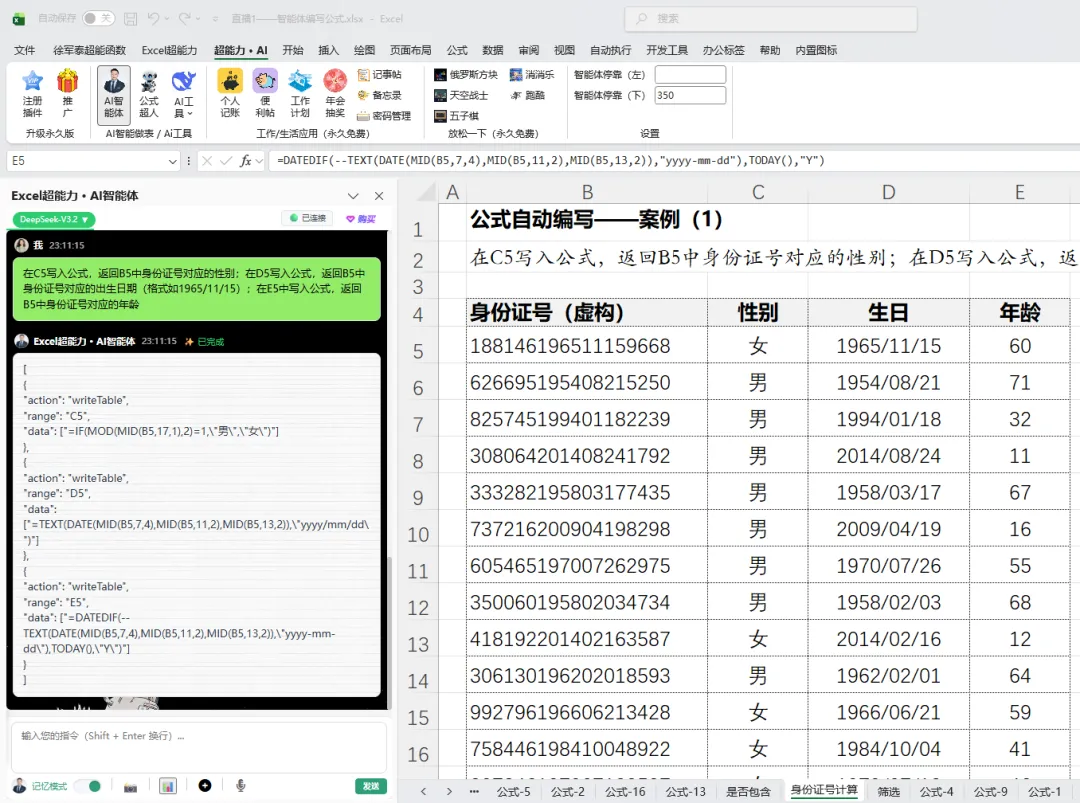Viewport: 1080px width, 803px height.
Task: Click the bar chart icon in chat
Action: [168, 786]
